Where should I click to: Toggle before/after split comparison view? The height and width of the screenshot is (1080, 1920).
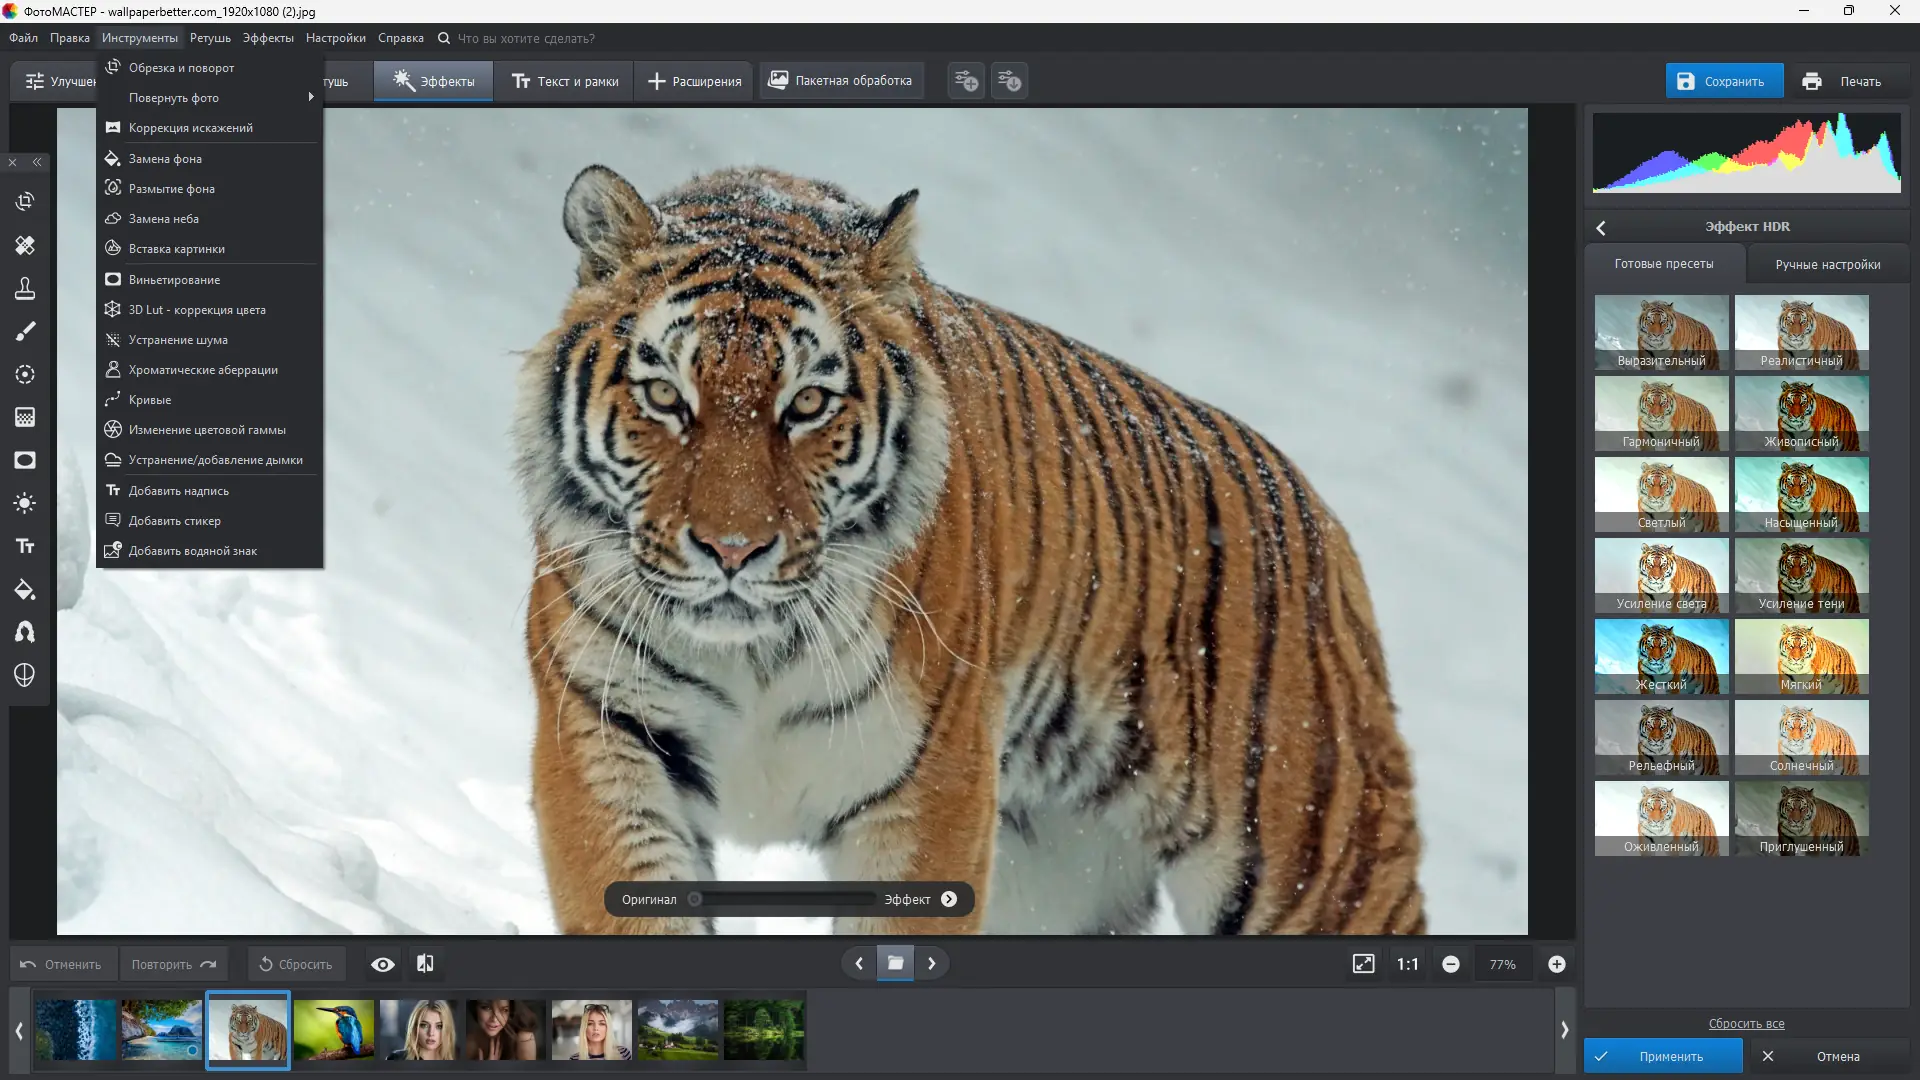pos(425,964)
